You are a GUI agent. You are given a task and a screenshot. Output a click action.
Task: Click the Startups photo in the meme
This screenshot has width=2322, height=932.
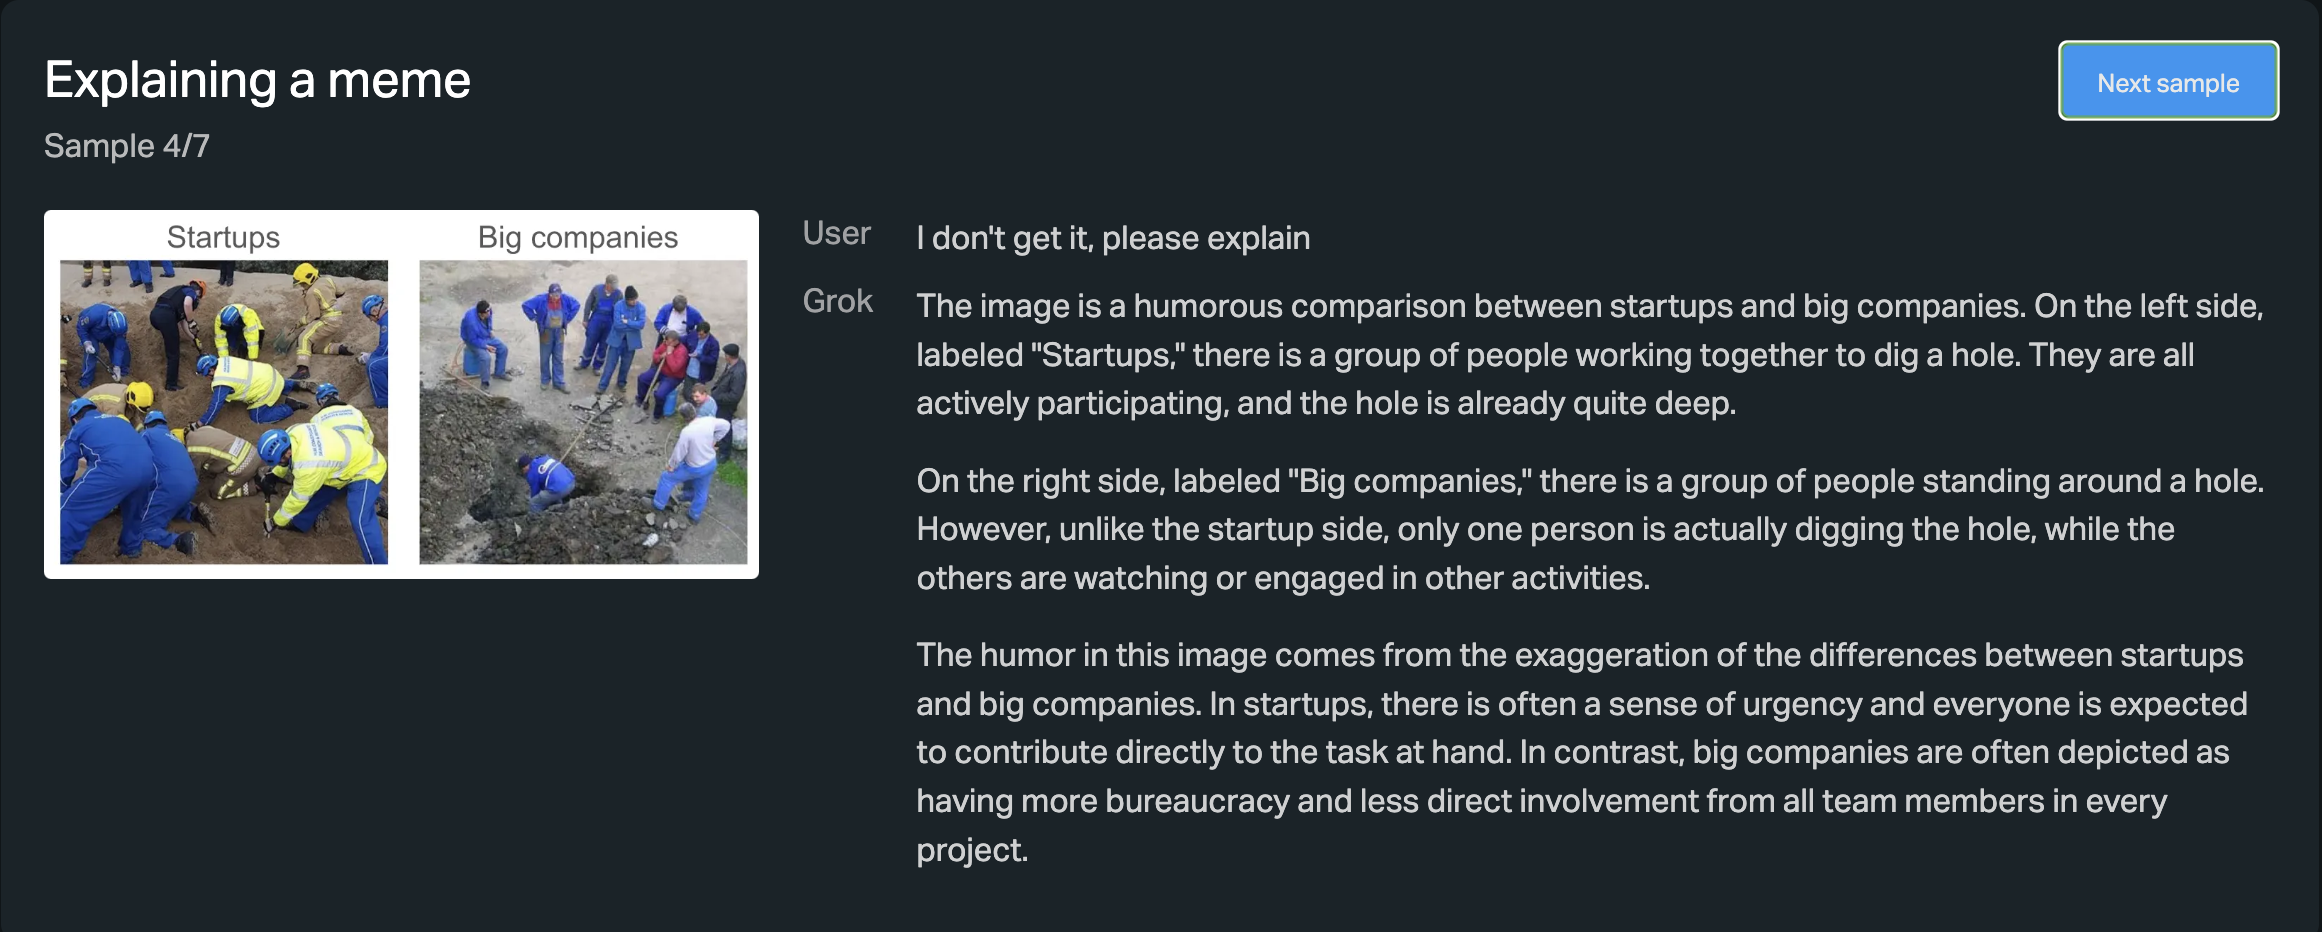pos(224,412)
